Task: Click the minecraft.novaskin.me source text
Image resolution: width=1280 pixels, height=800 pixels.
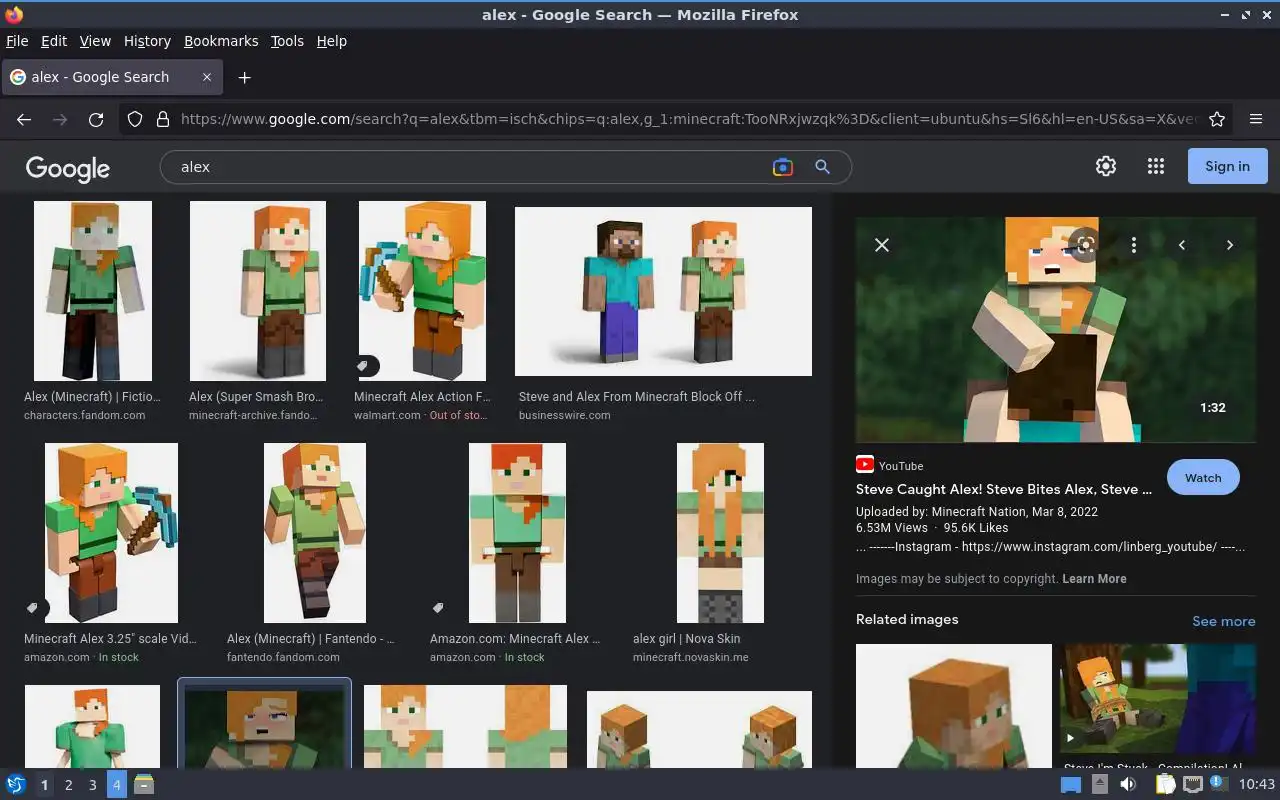Action: pos(691,657)
